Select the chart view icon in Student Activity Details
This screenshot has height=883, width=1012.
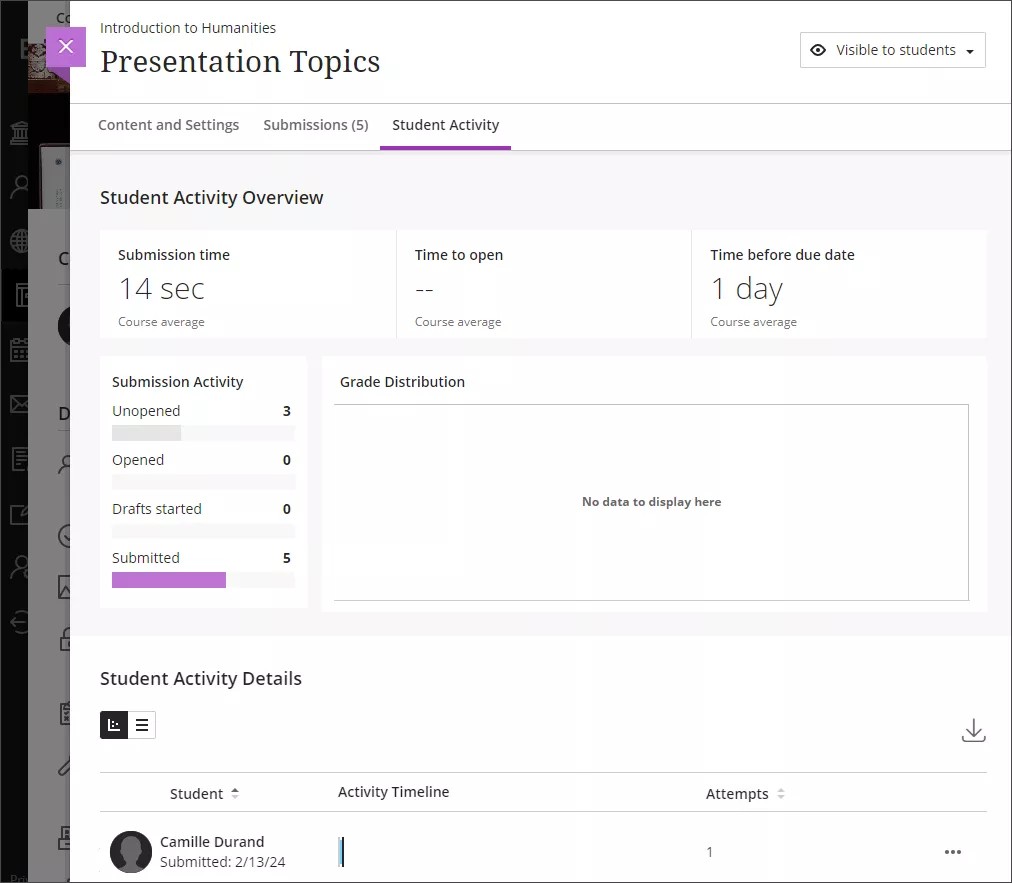click(113, 724)
